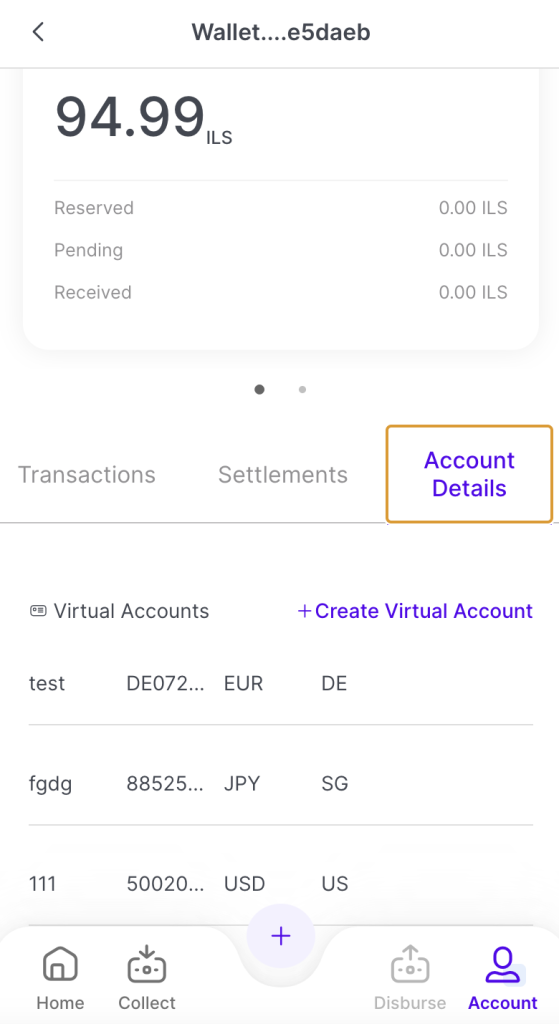Screen dimensions: 559x1024
Task: Go to the first carousel page dot
Action: (x=259, y=389)
